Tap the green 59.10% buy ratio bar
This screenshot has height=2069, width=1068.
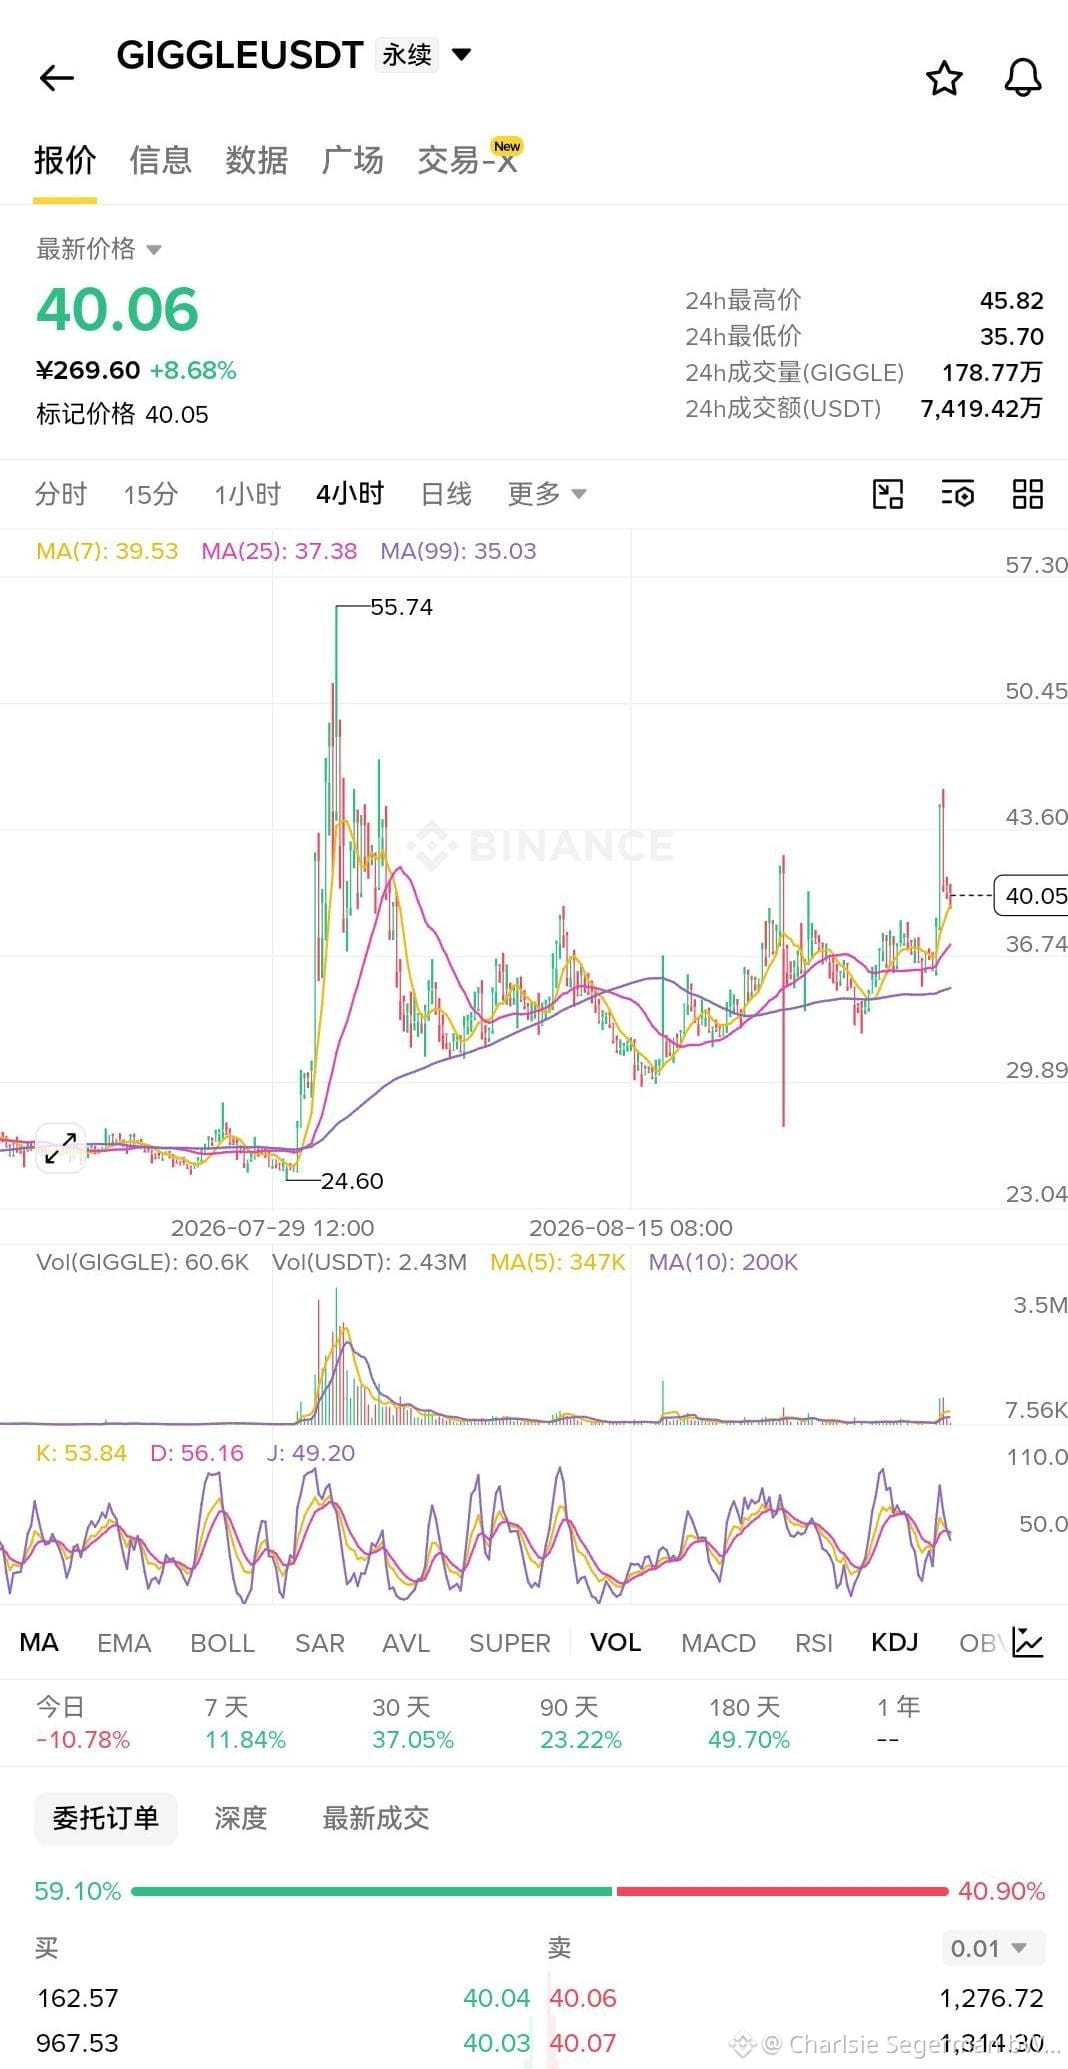click(371, 1892)
